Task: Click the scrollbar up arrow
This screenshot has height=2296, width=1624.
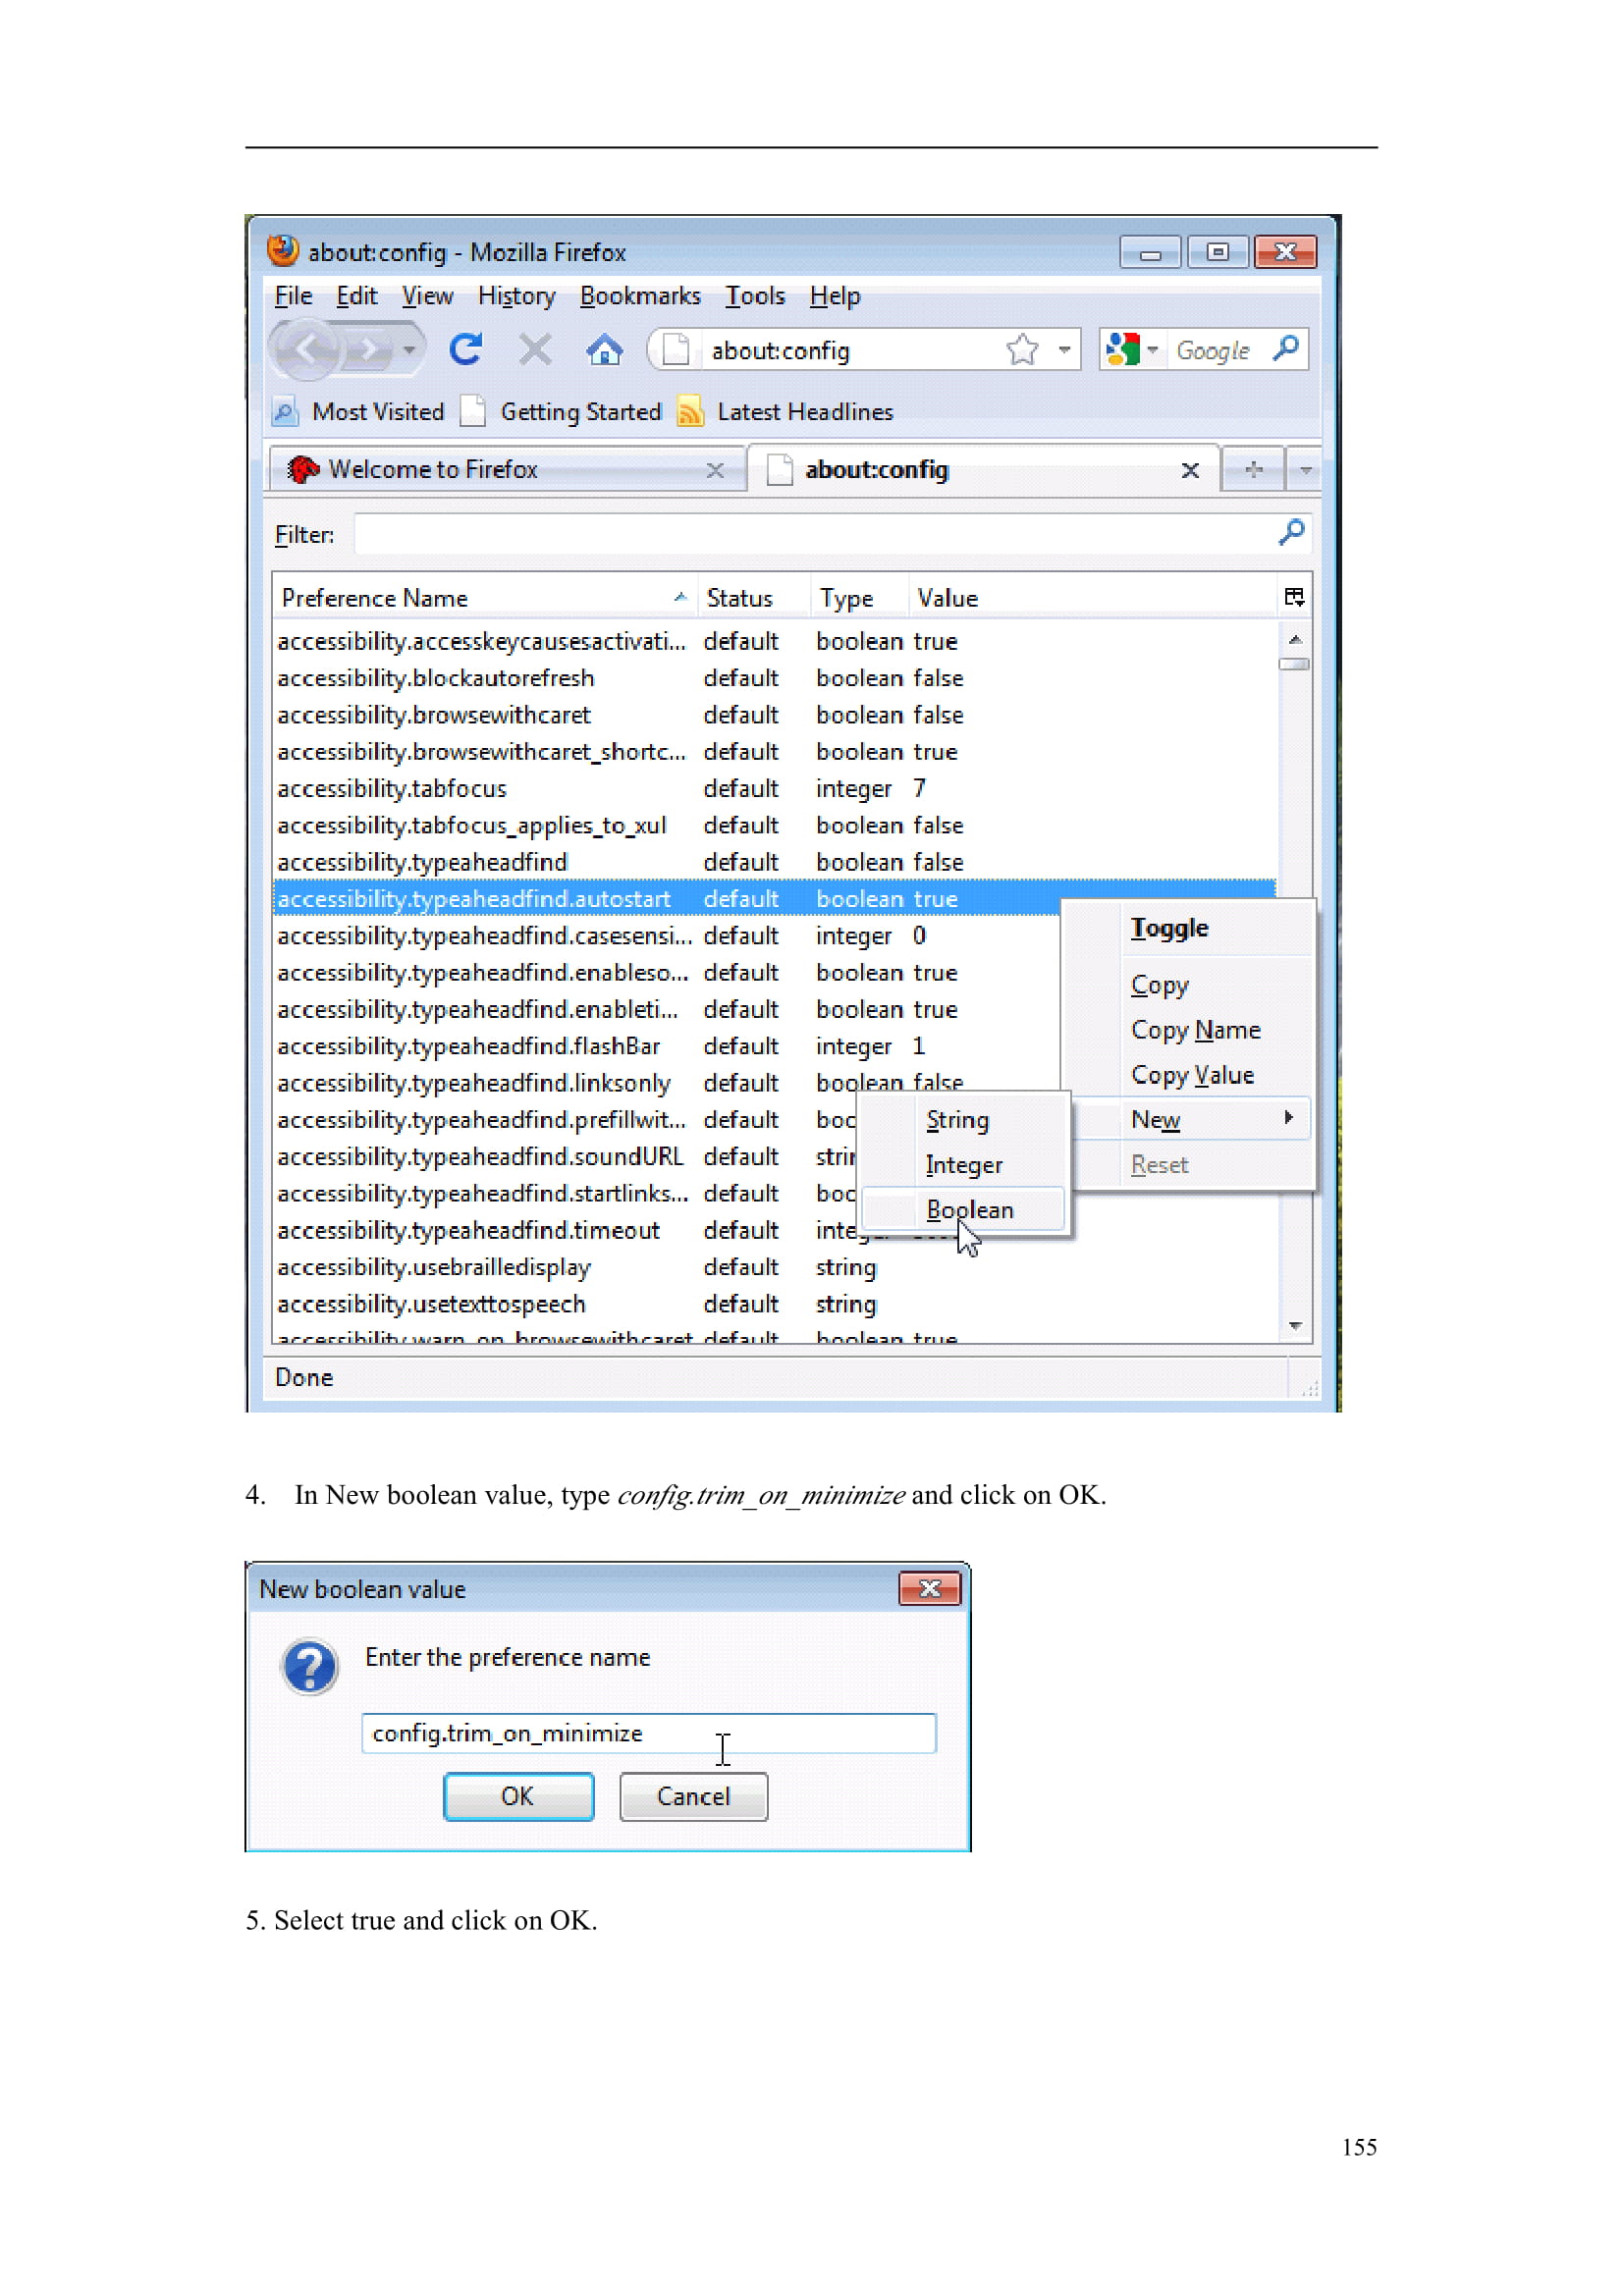Action: coord(1294,639)
